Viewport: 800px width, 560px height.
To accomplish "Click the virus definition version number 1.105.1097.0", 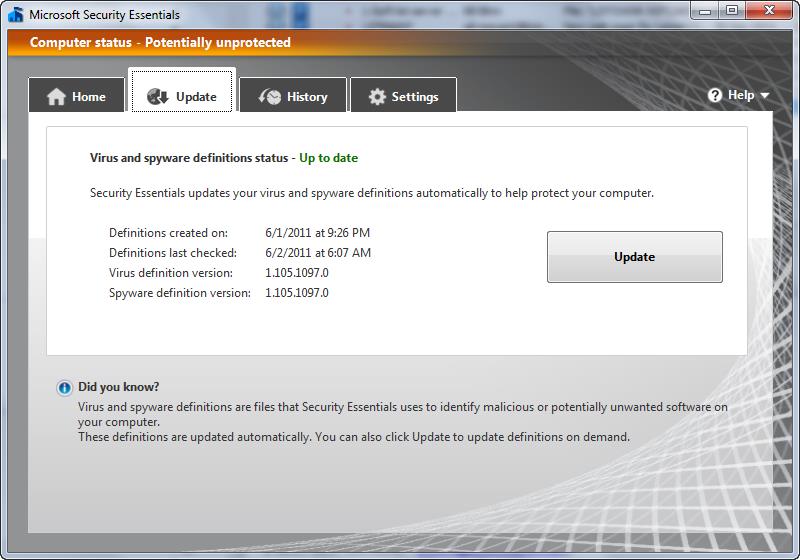I will pyautogui.click(x=297, y=273).
